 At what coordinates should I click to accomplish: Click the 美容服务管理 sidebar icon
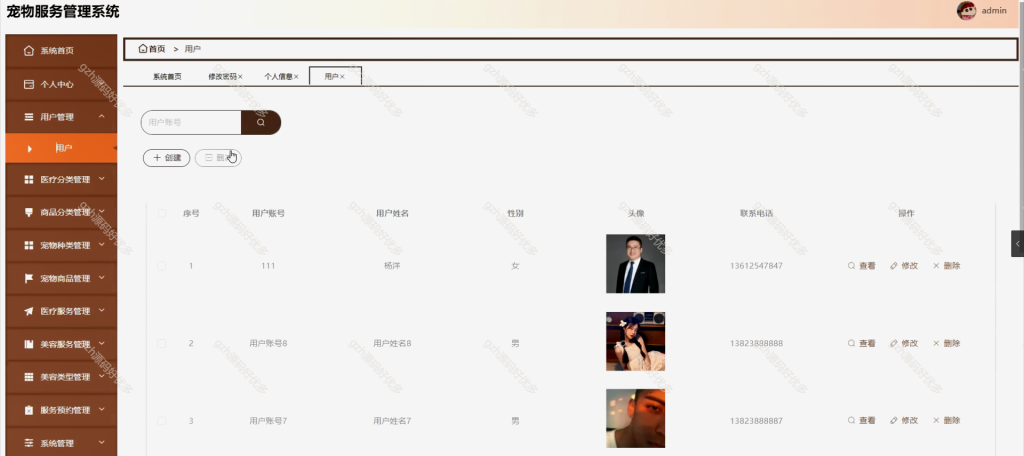click(28, 344)
